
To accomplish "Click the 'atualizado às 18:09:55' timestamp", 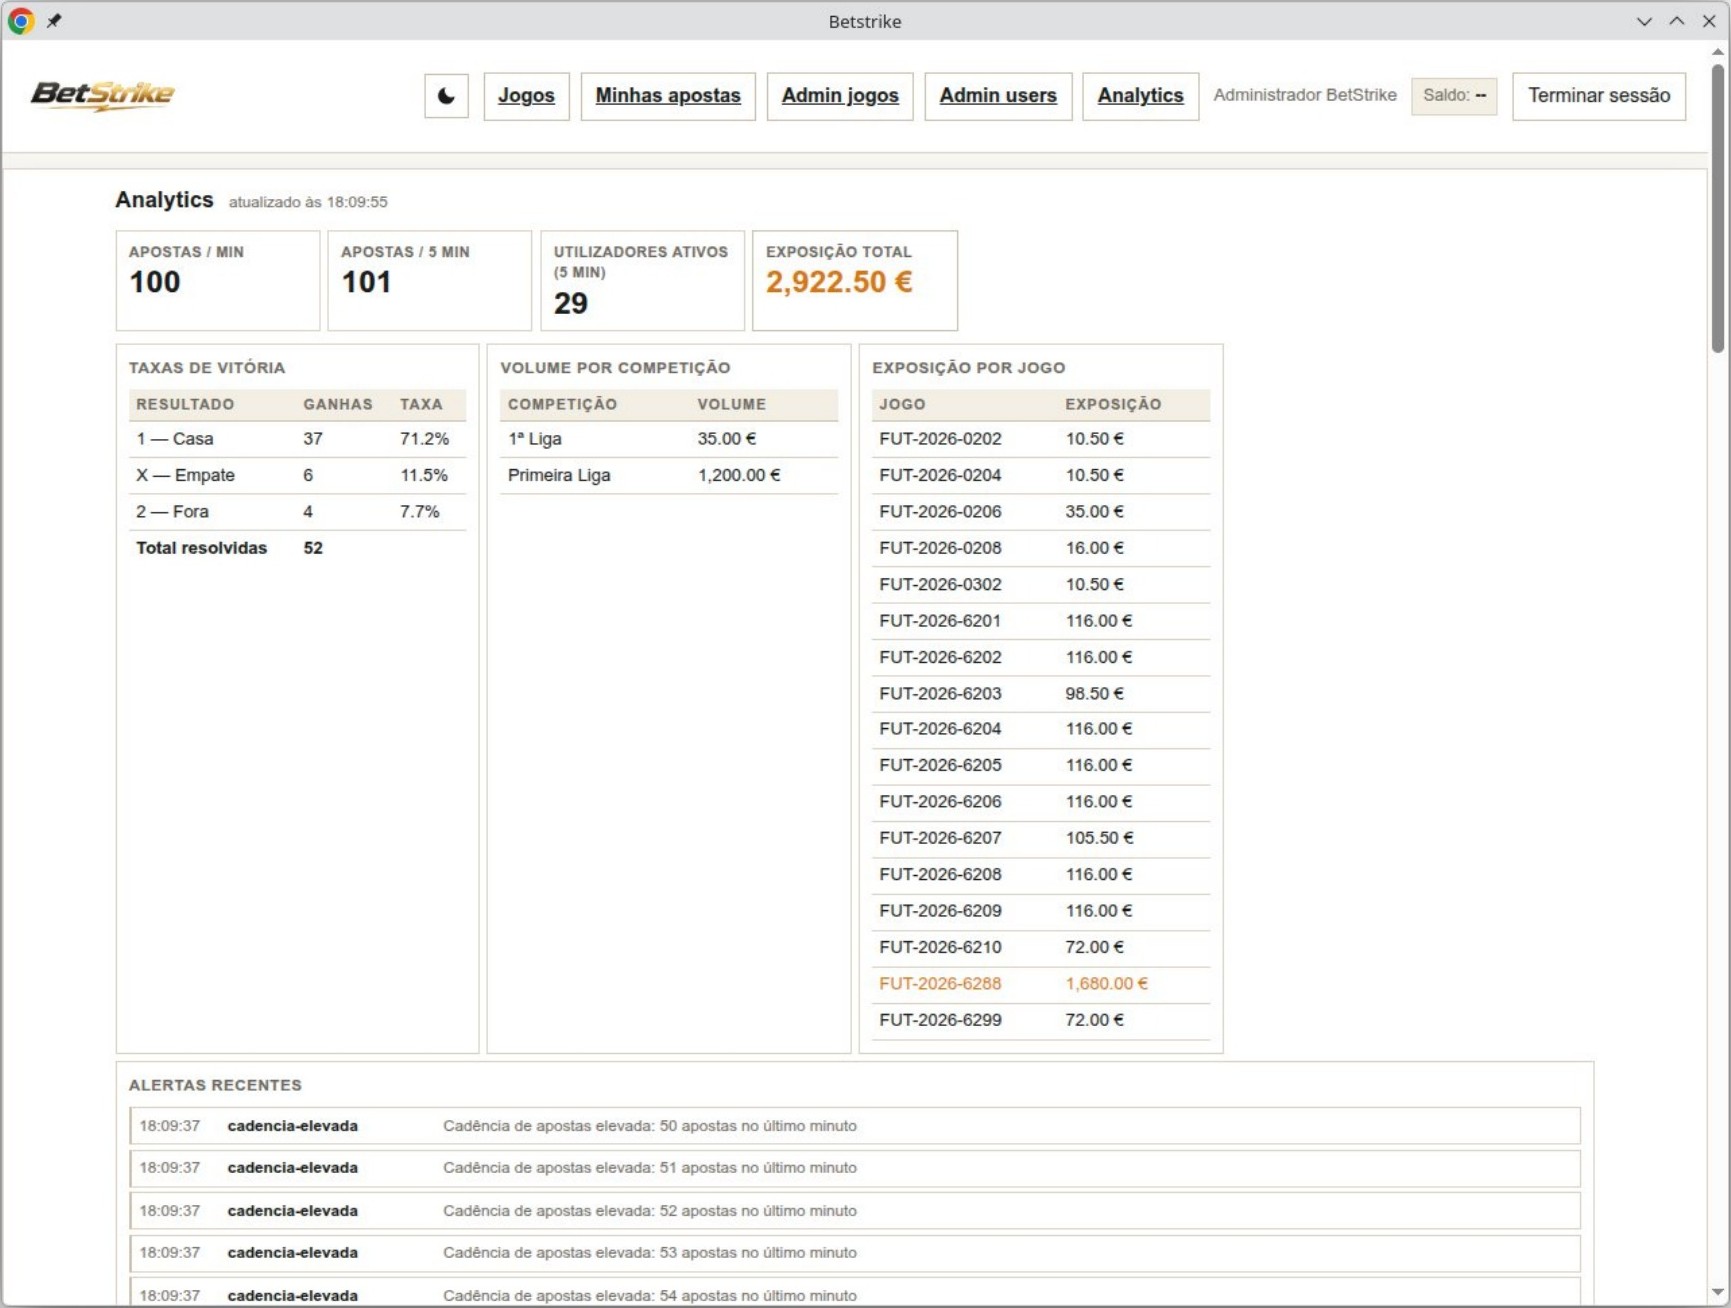I will [x=308, y=202].
